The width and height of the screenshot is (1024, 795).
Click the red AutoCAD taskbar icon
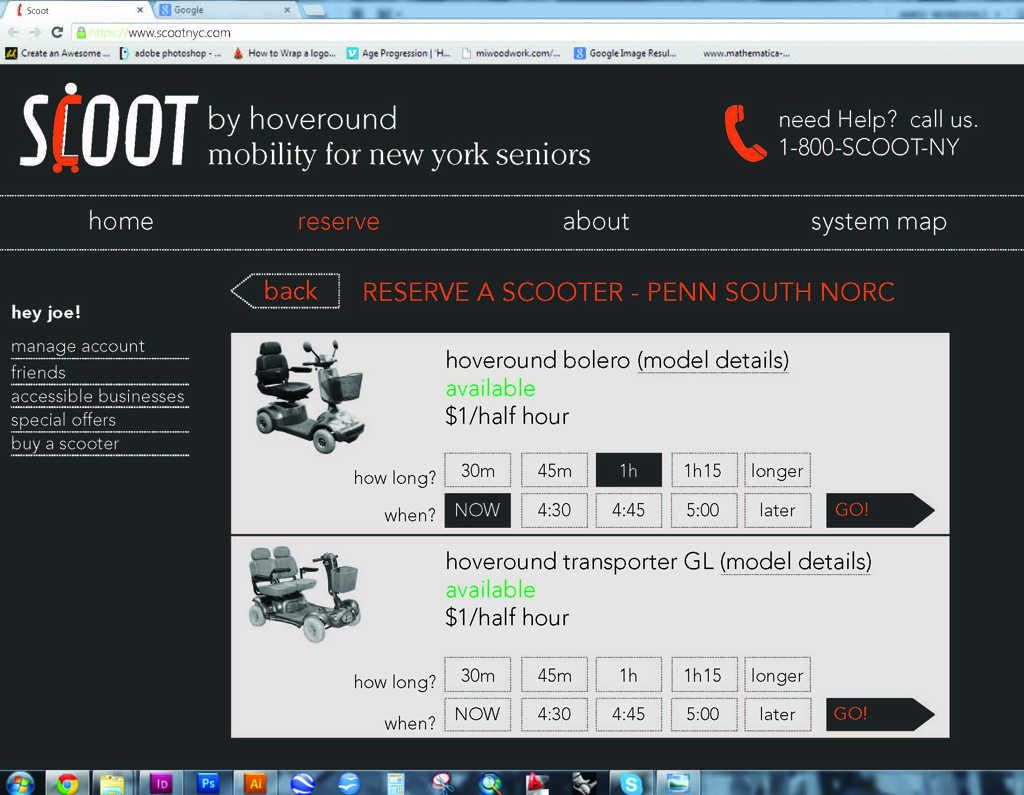[x=537, y=783]
